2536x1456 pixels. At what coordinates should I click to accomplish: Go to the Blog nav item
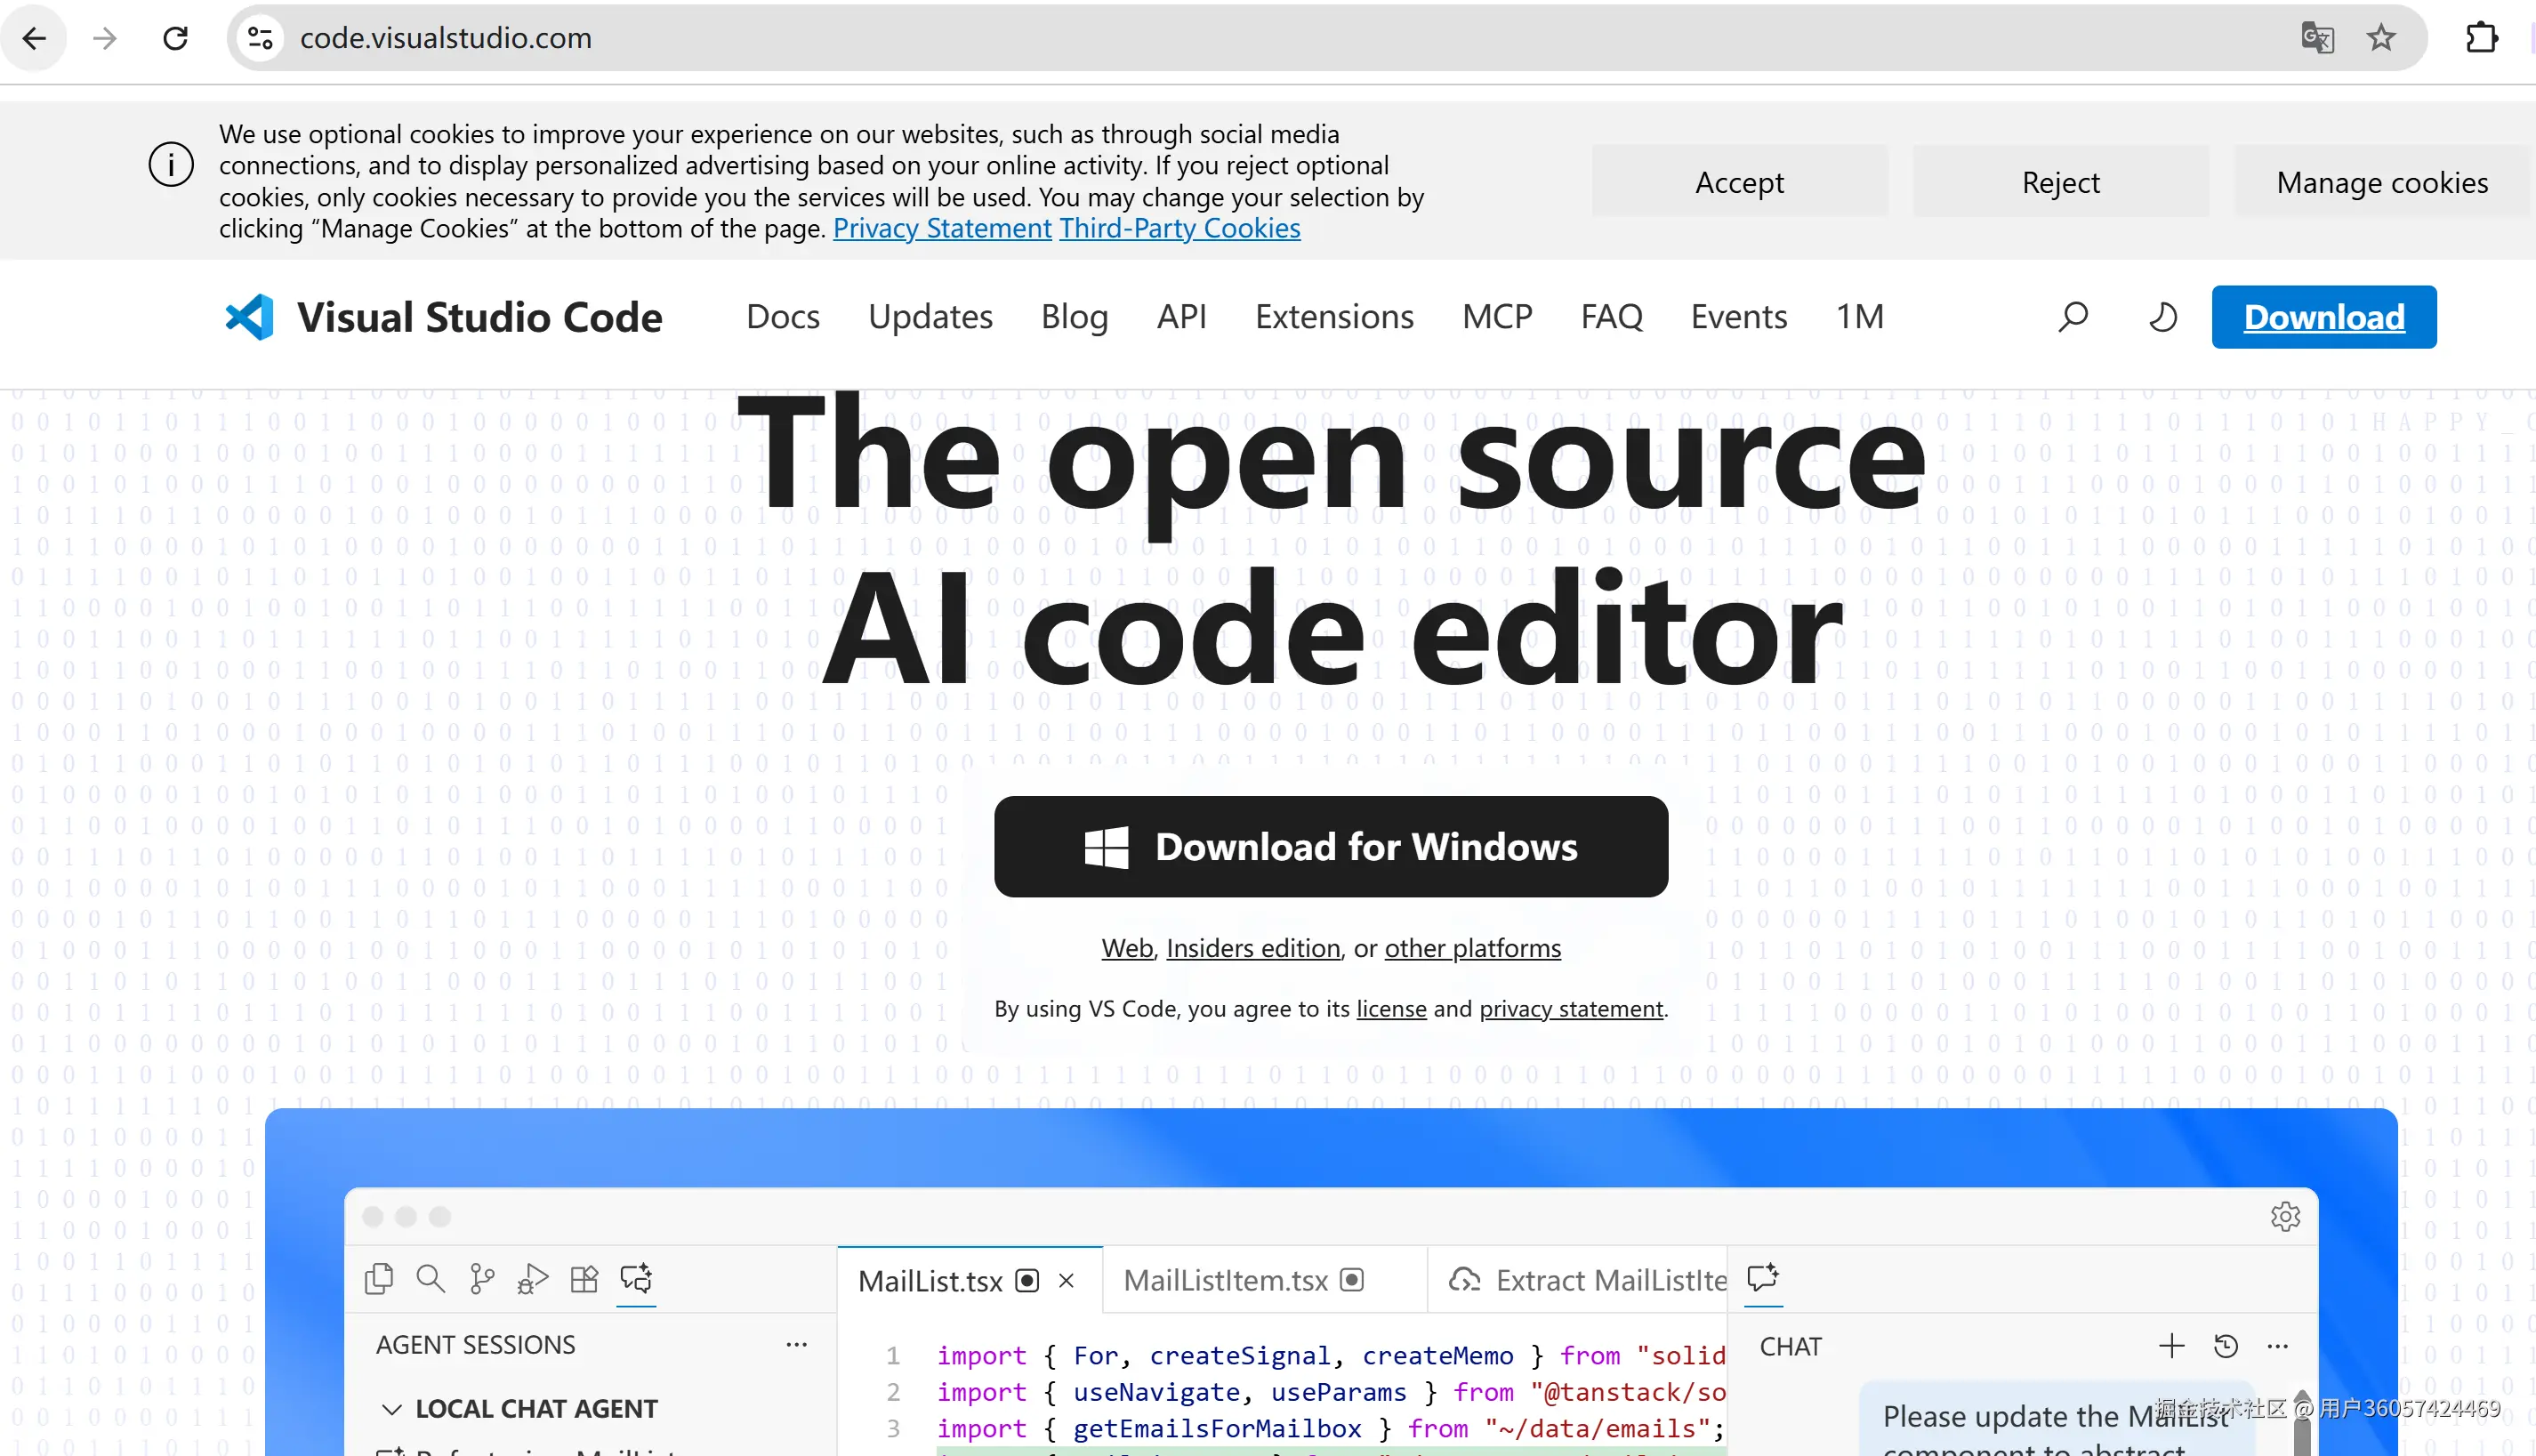coord(1074,317)
